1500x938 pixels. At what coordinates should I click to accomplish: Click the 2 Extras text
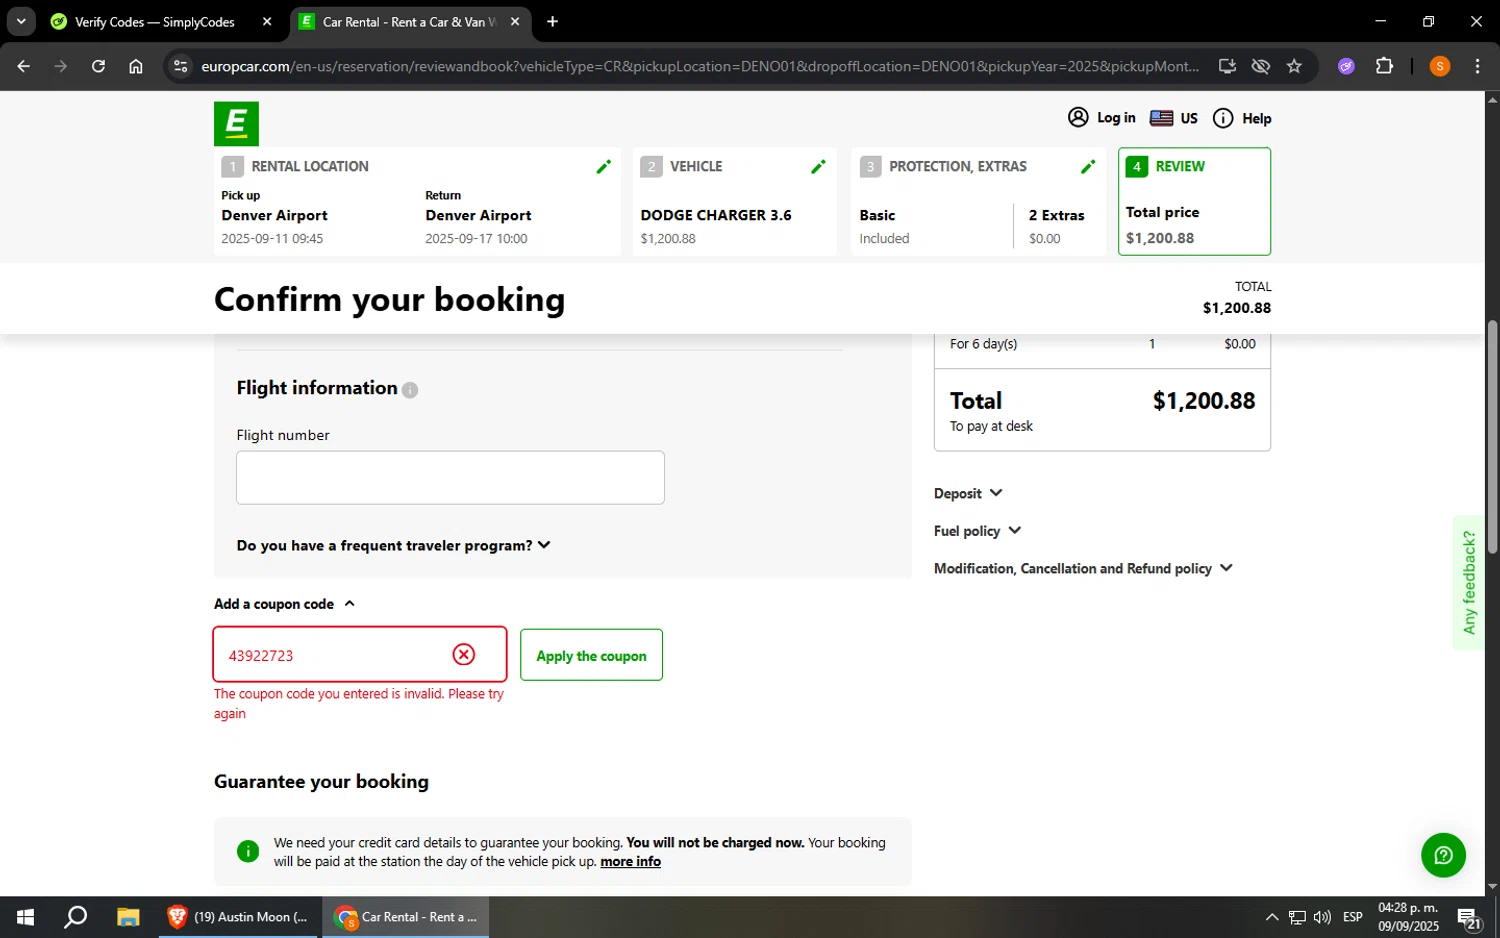coord(1056,215)
